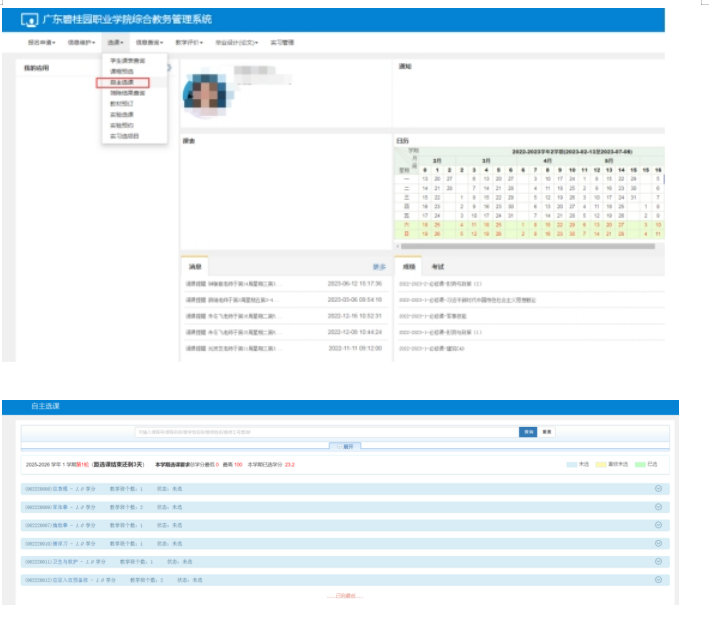Screen dimensions: 709x621
Task: Open the 教学评价 dropdown menu
Action: pyautogui.click(x=188, y=43)
